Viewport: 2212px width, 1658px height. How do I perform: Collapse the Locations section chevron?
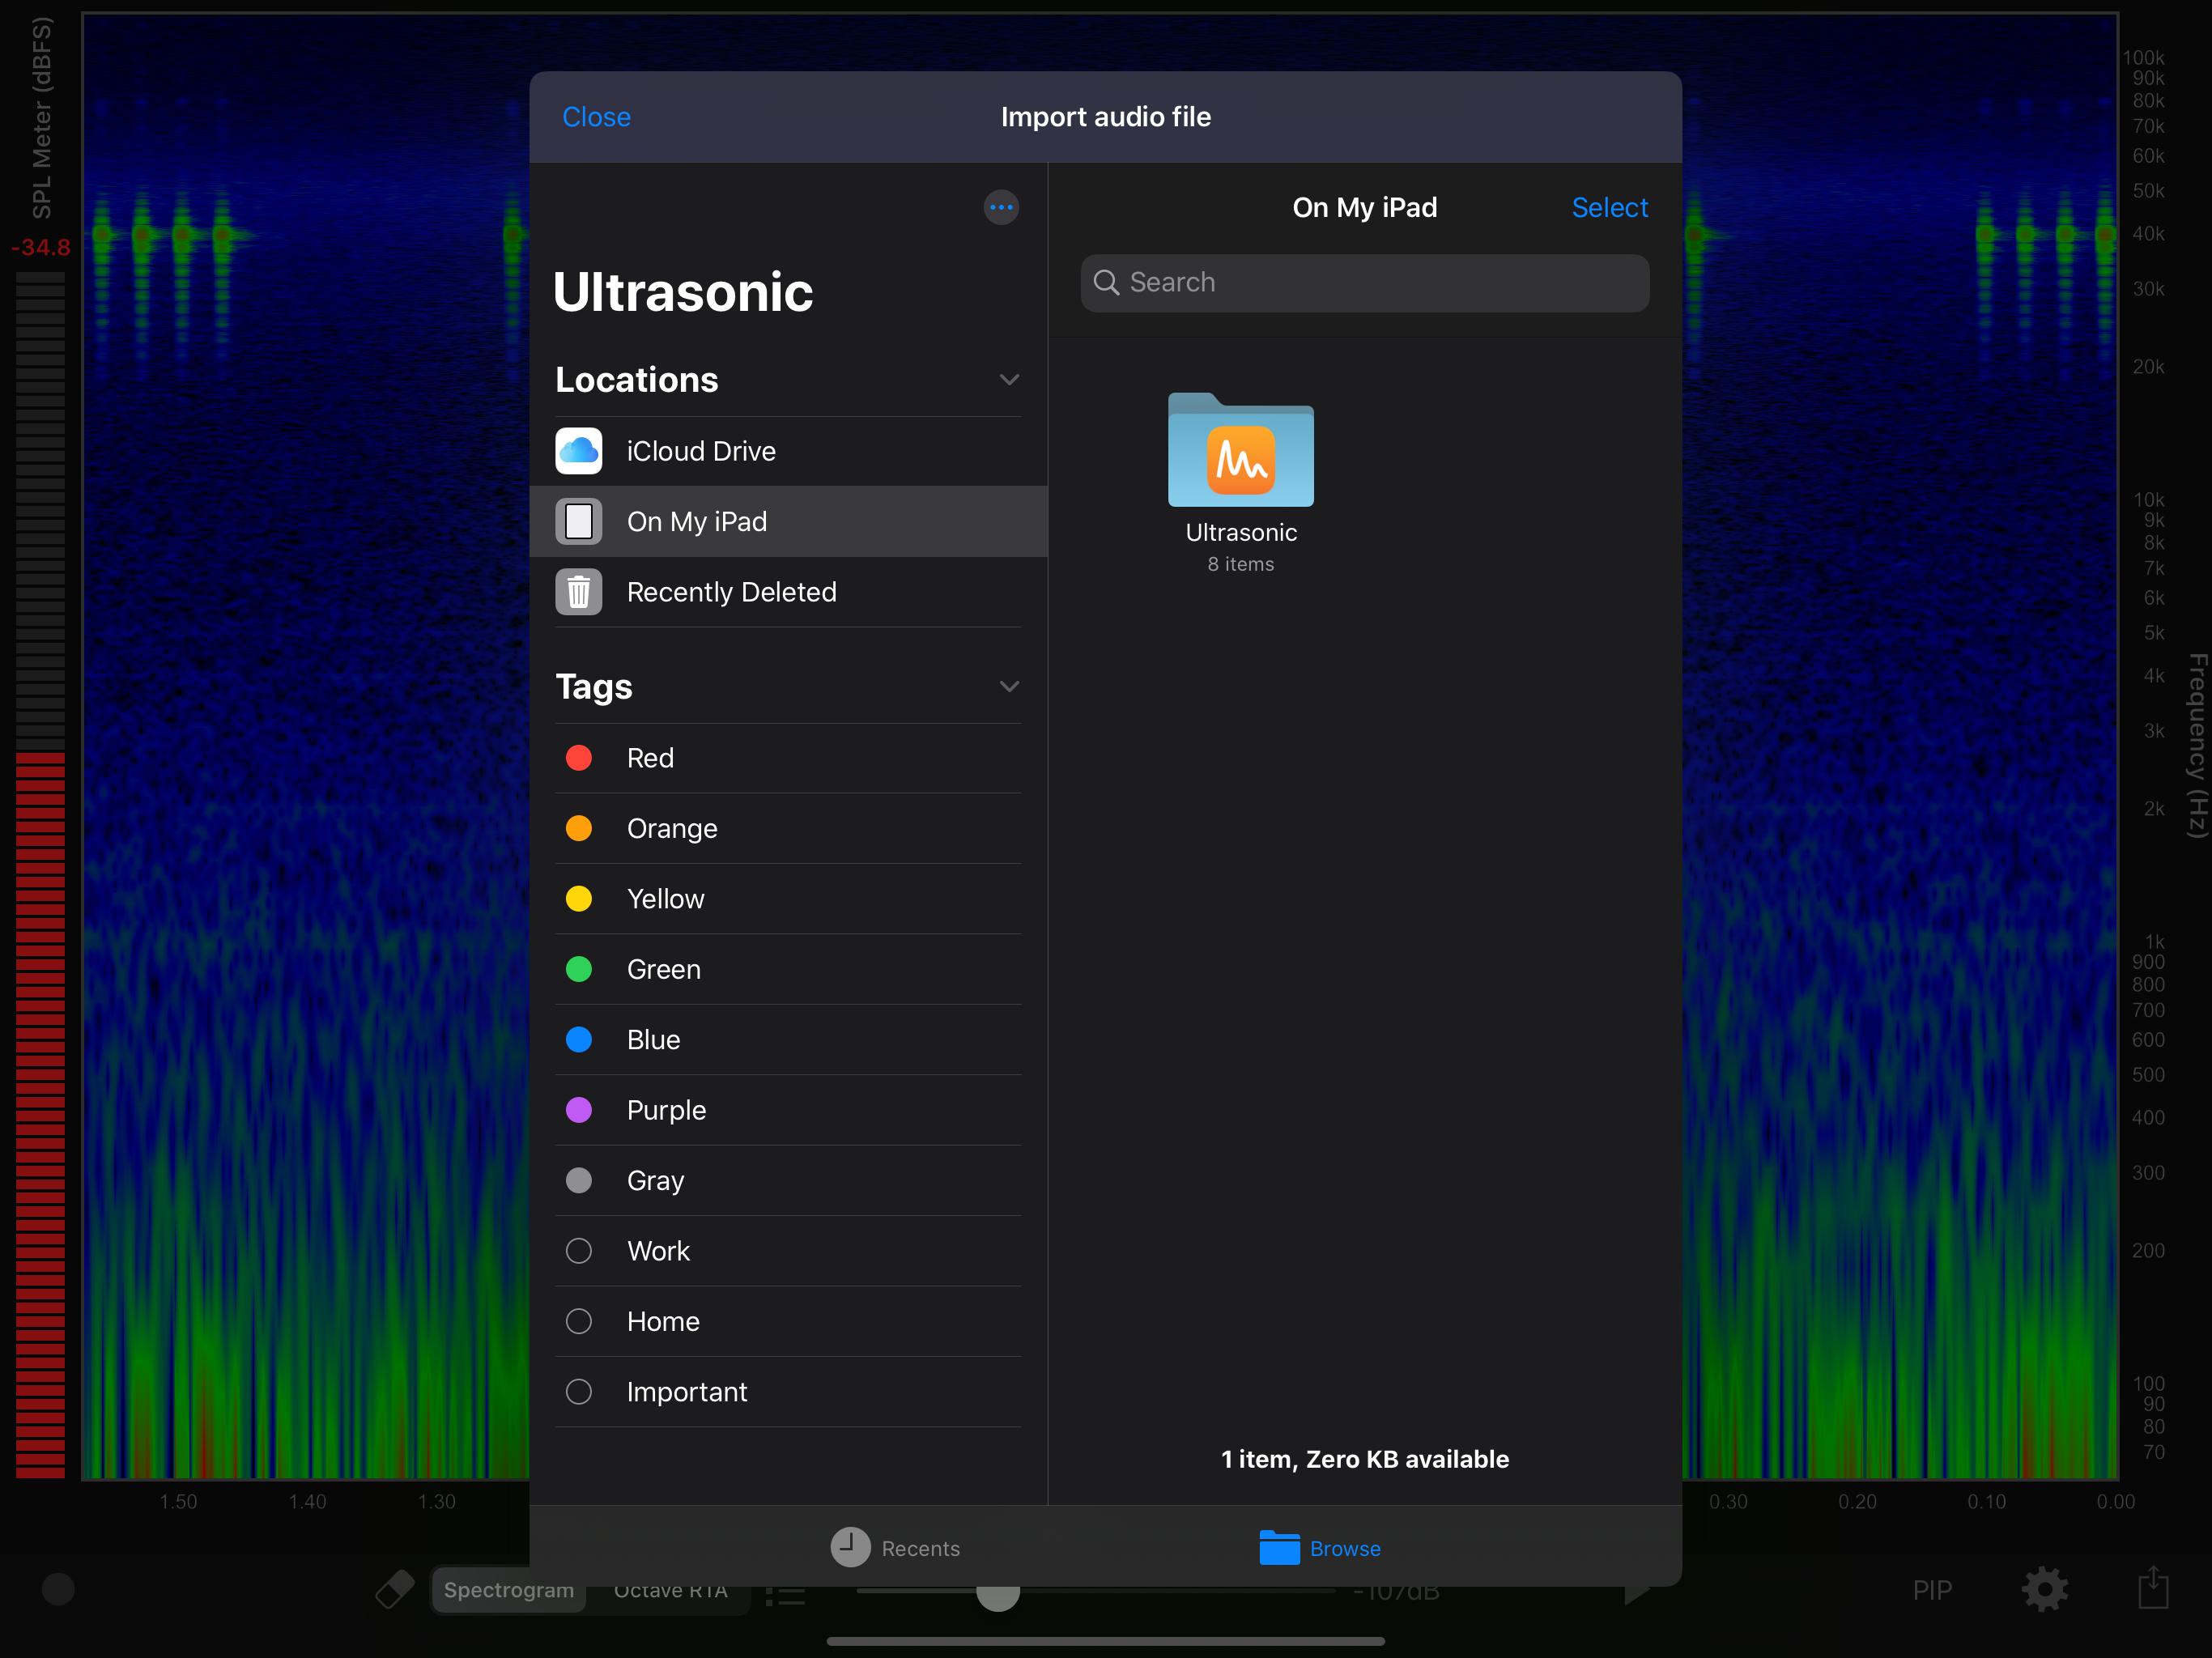point(1009,380)
